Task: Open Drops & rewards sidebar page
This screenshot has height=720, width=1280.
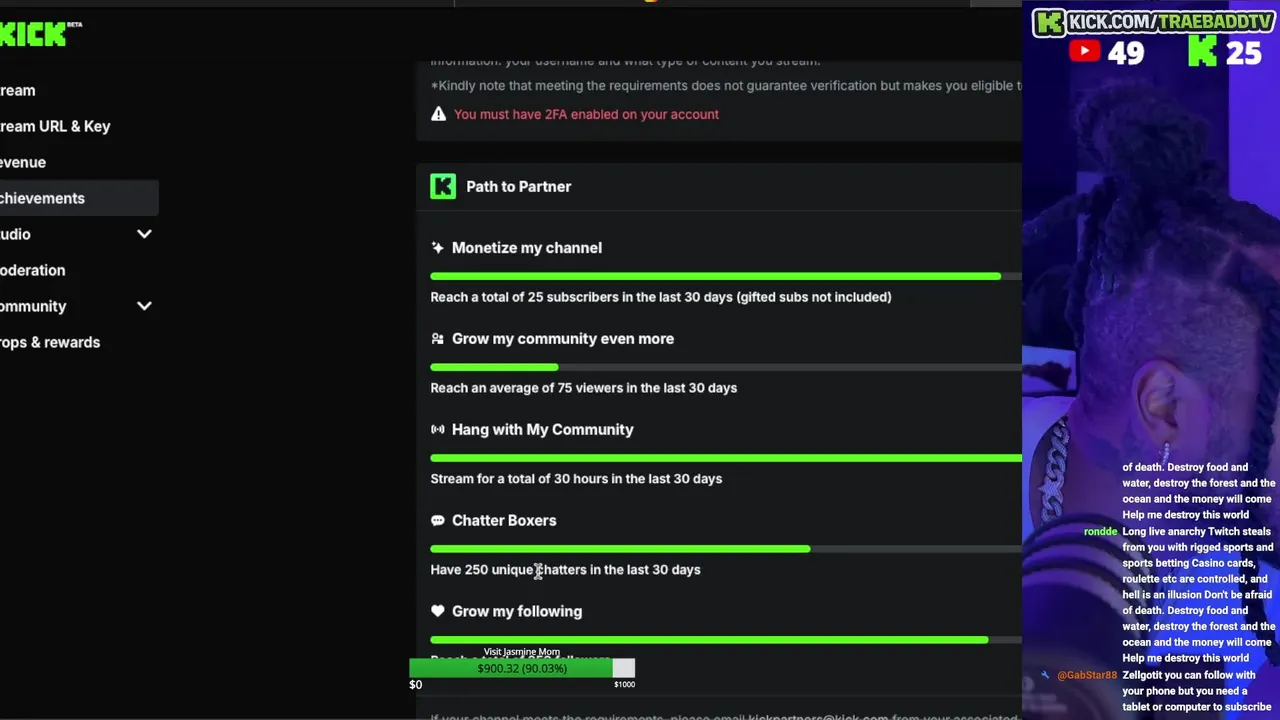Action: coord(50,342)
